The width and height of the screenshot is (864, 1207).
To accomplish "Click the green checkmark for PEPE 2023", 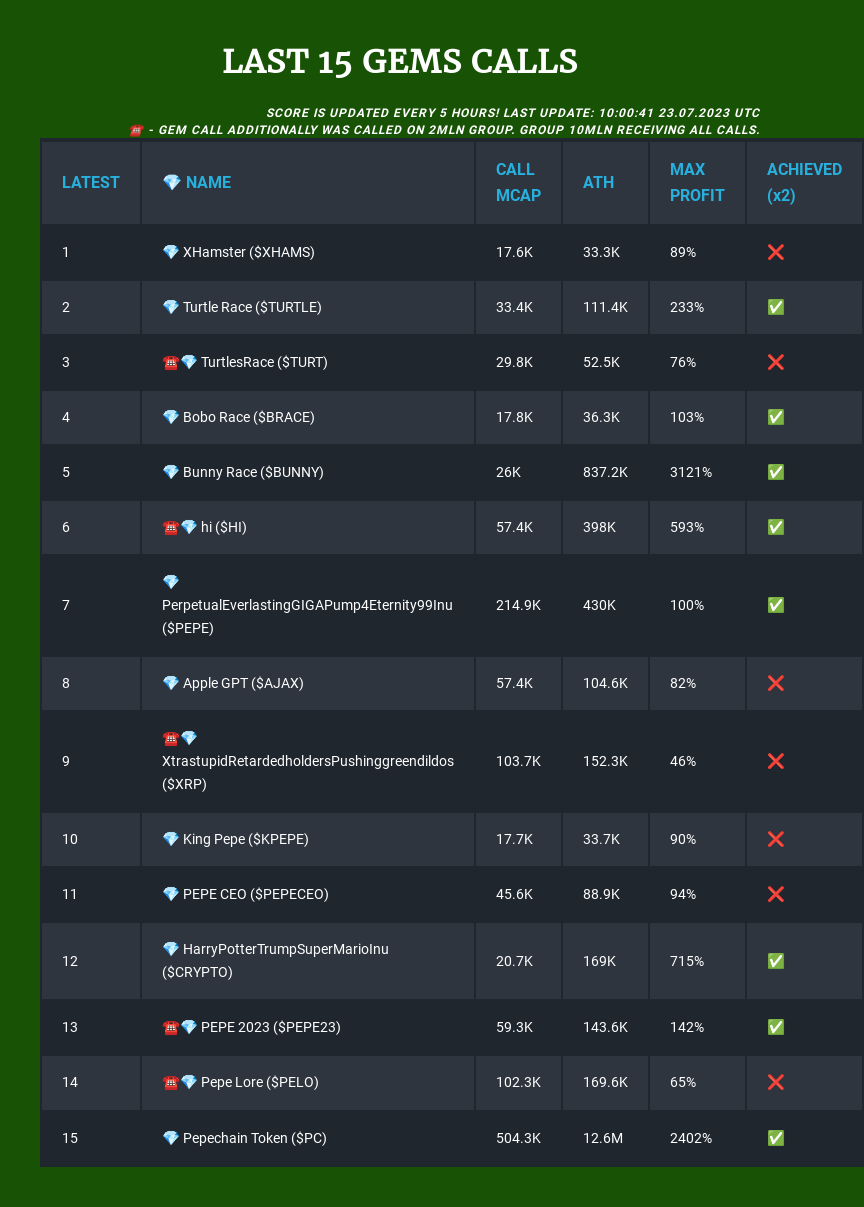I will 775,1027.
